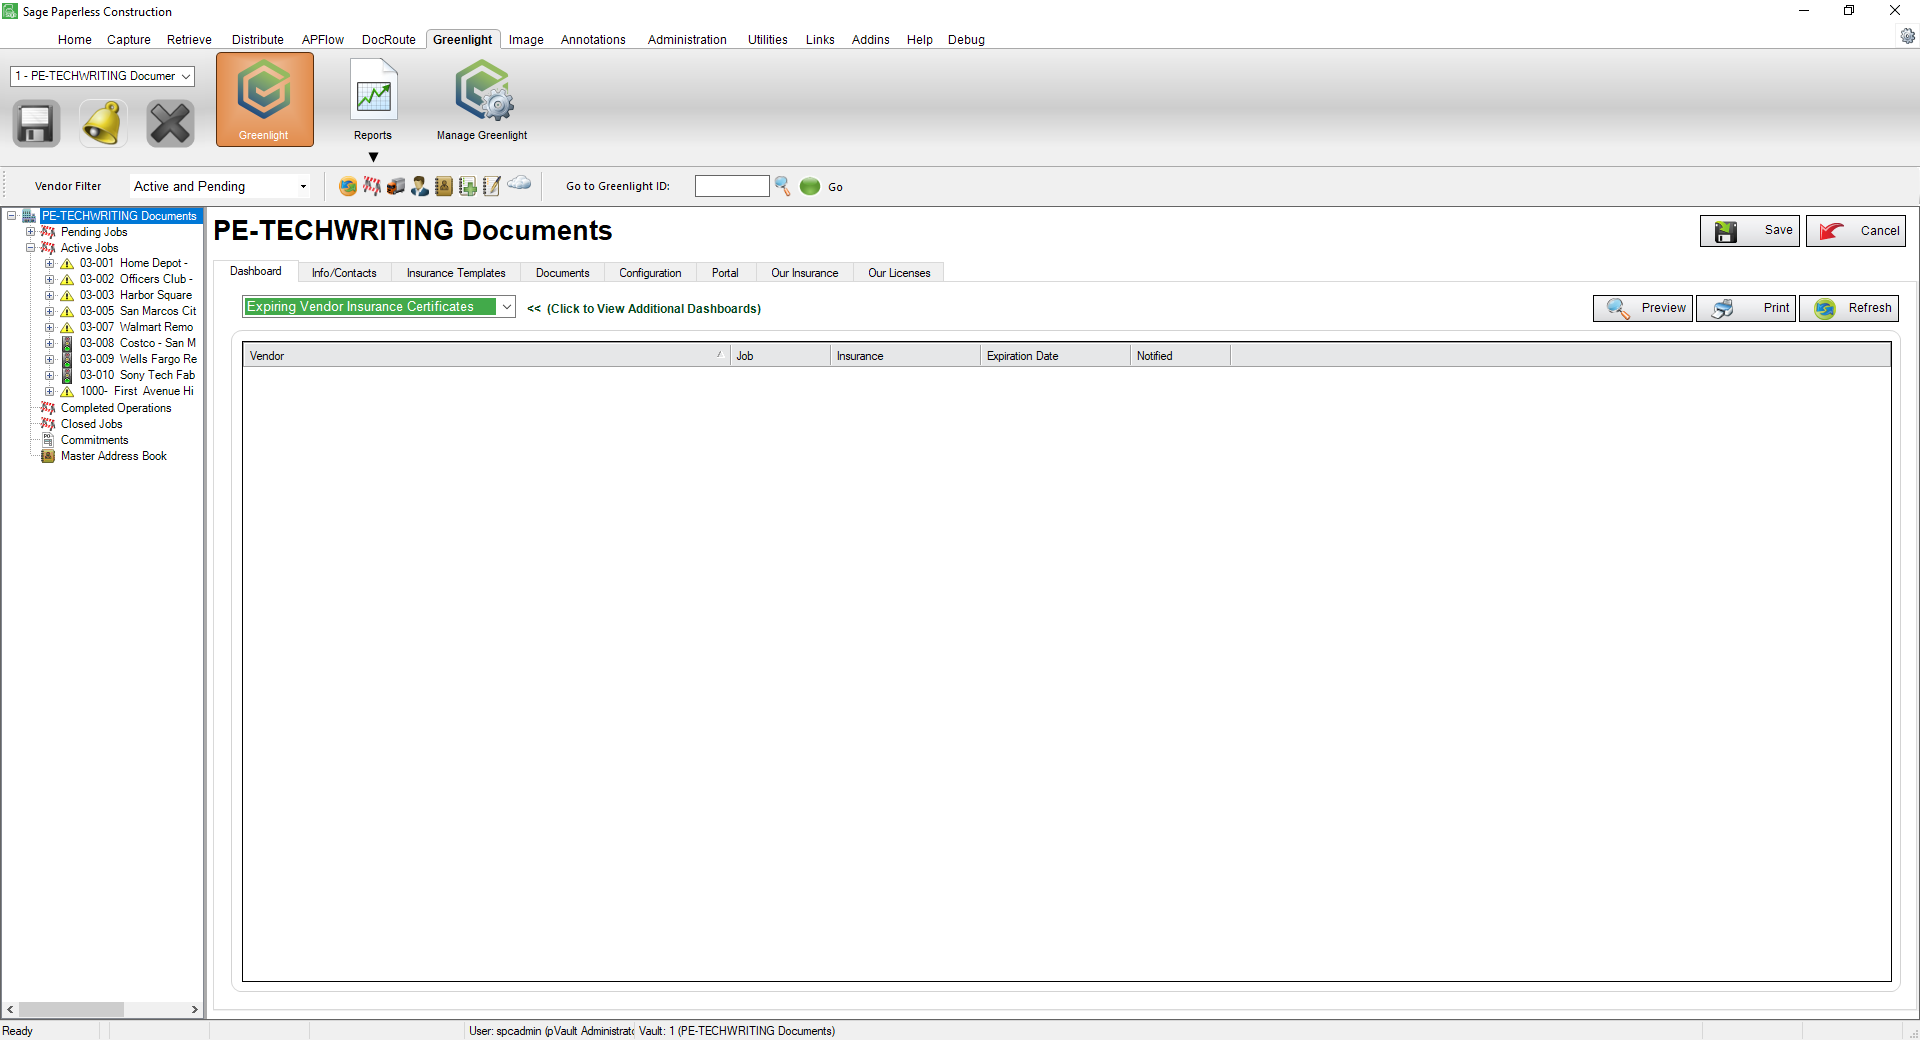Click the Go to Greenlight ID input field
Viewport: 1920px width, 1040px height.
732,186
